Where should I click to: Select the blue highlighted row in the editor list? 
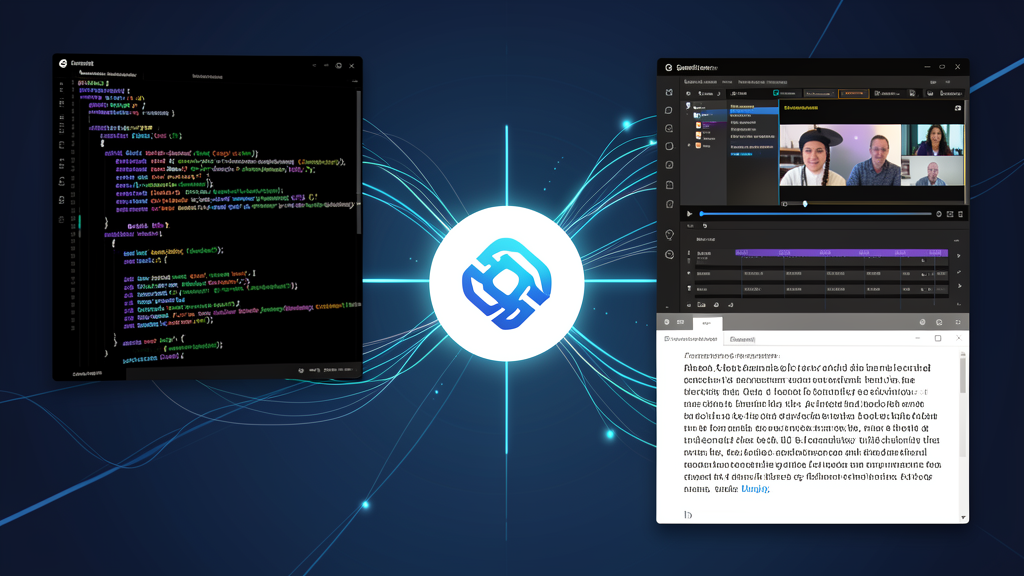pyautogui.click(x=754, y=111)
